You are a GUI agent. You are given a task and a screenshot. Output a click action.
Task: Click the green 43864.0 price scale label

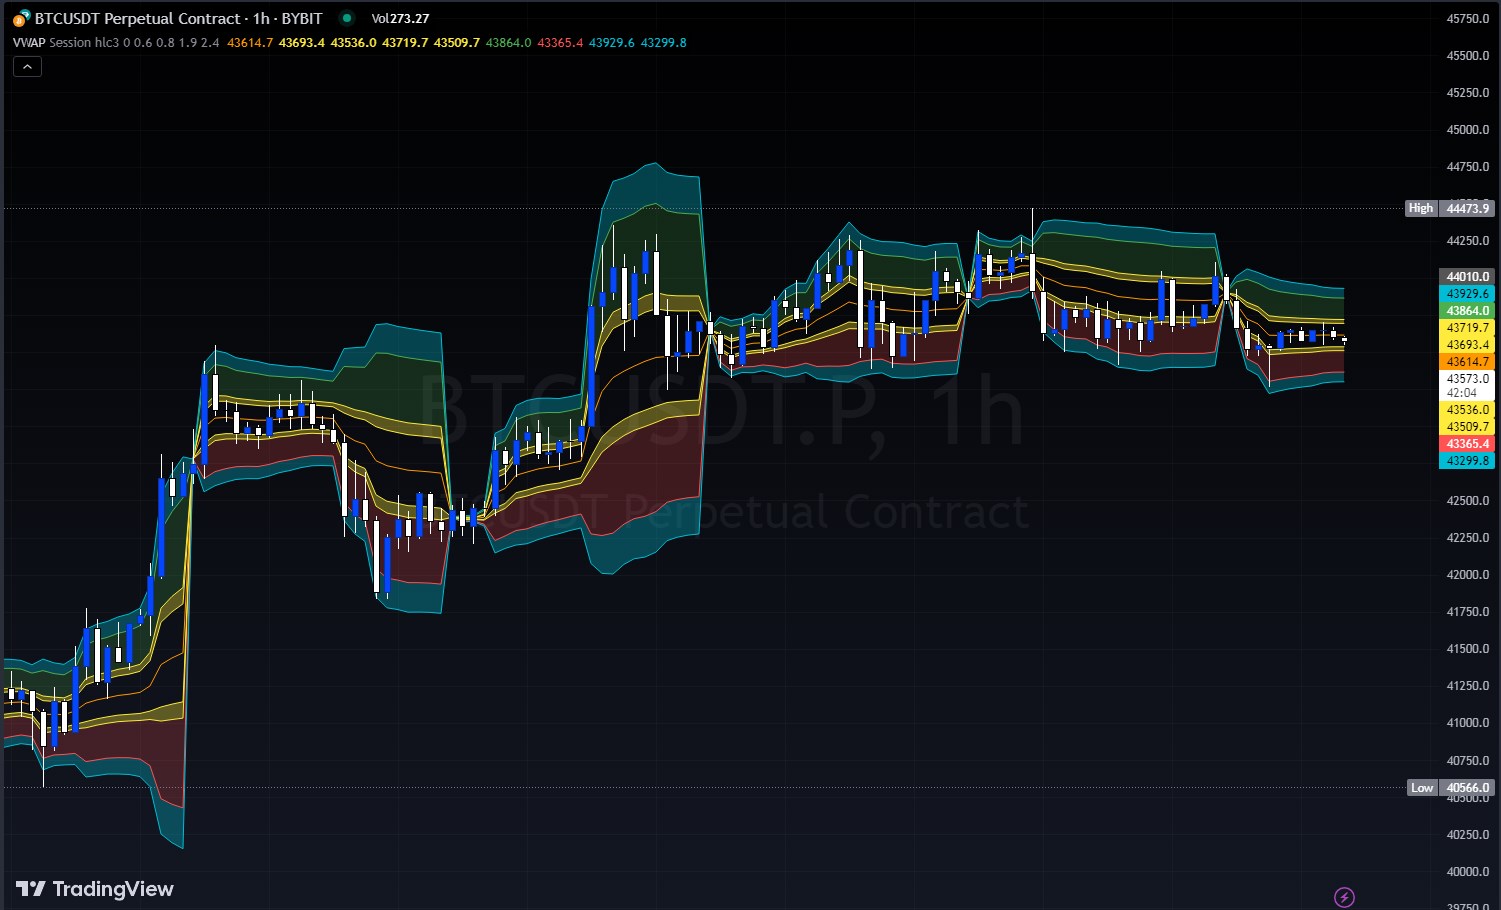click(1467, 311)
